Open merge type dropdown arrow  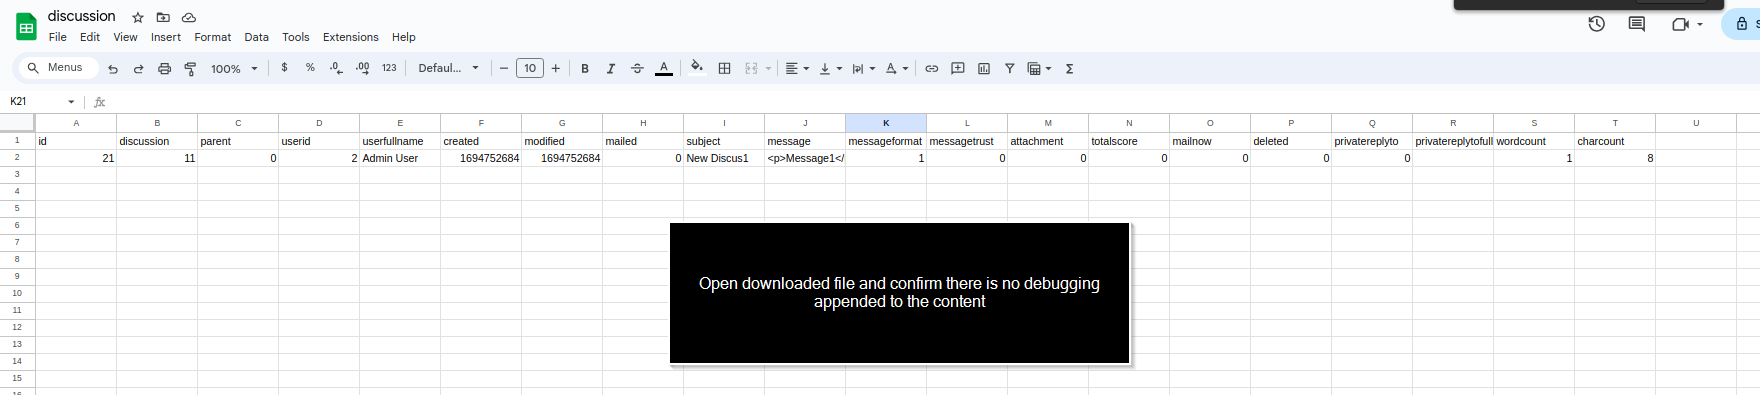[x=768, y=69]
